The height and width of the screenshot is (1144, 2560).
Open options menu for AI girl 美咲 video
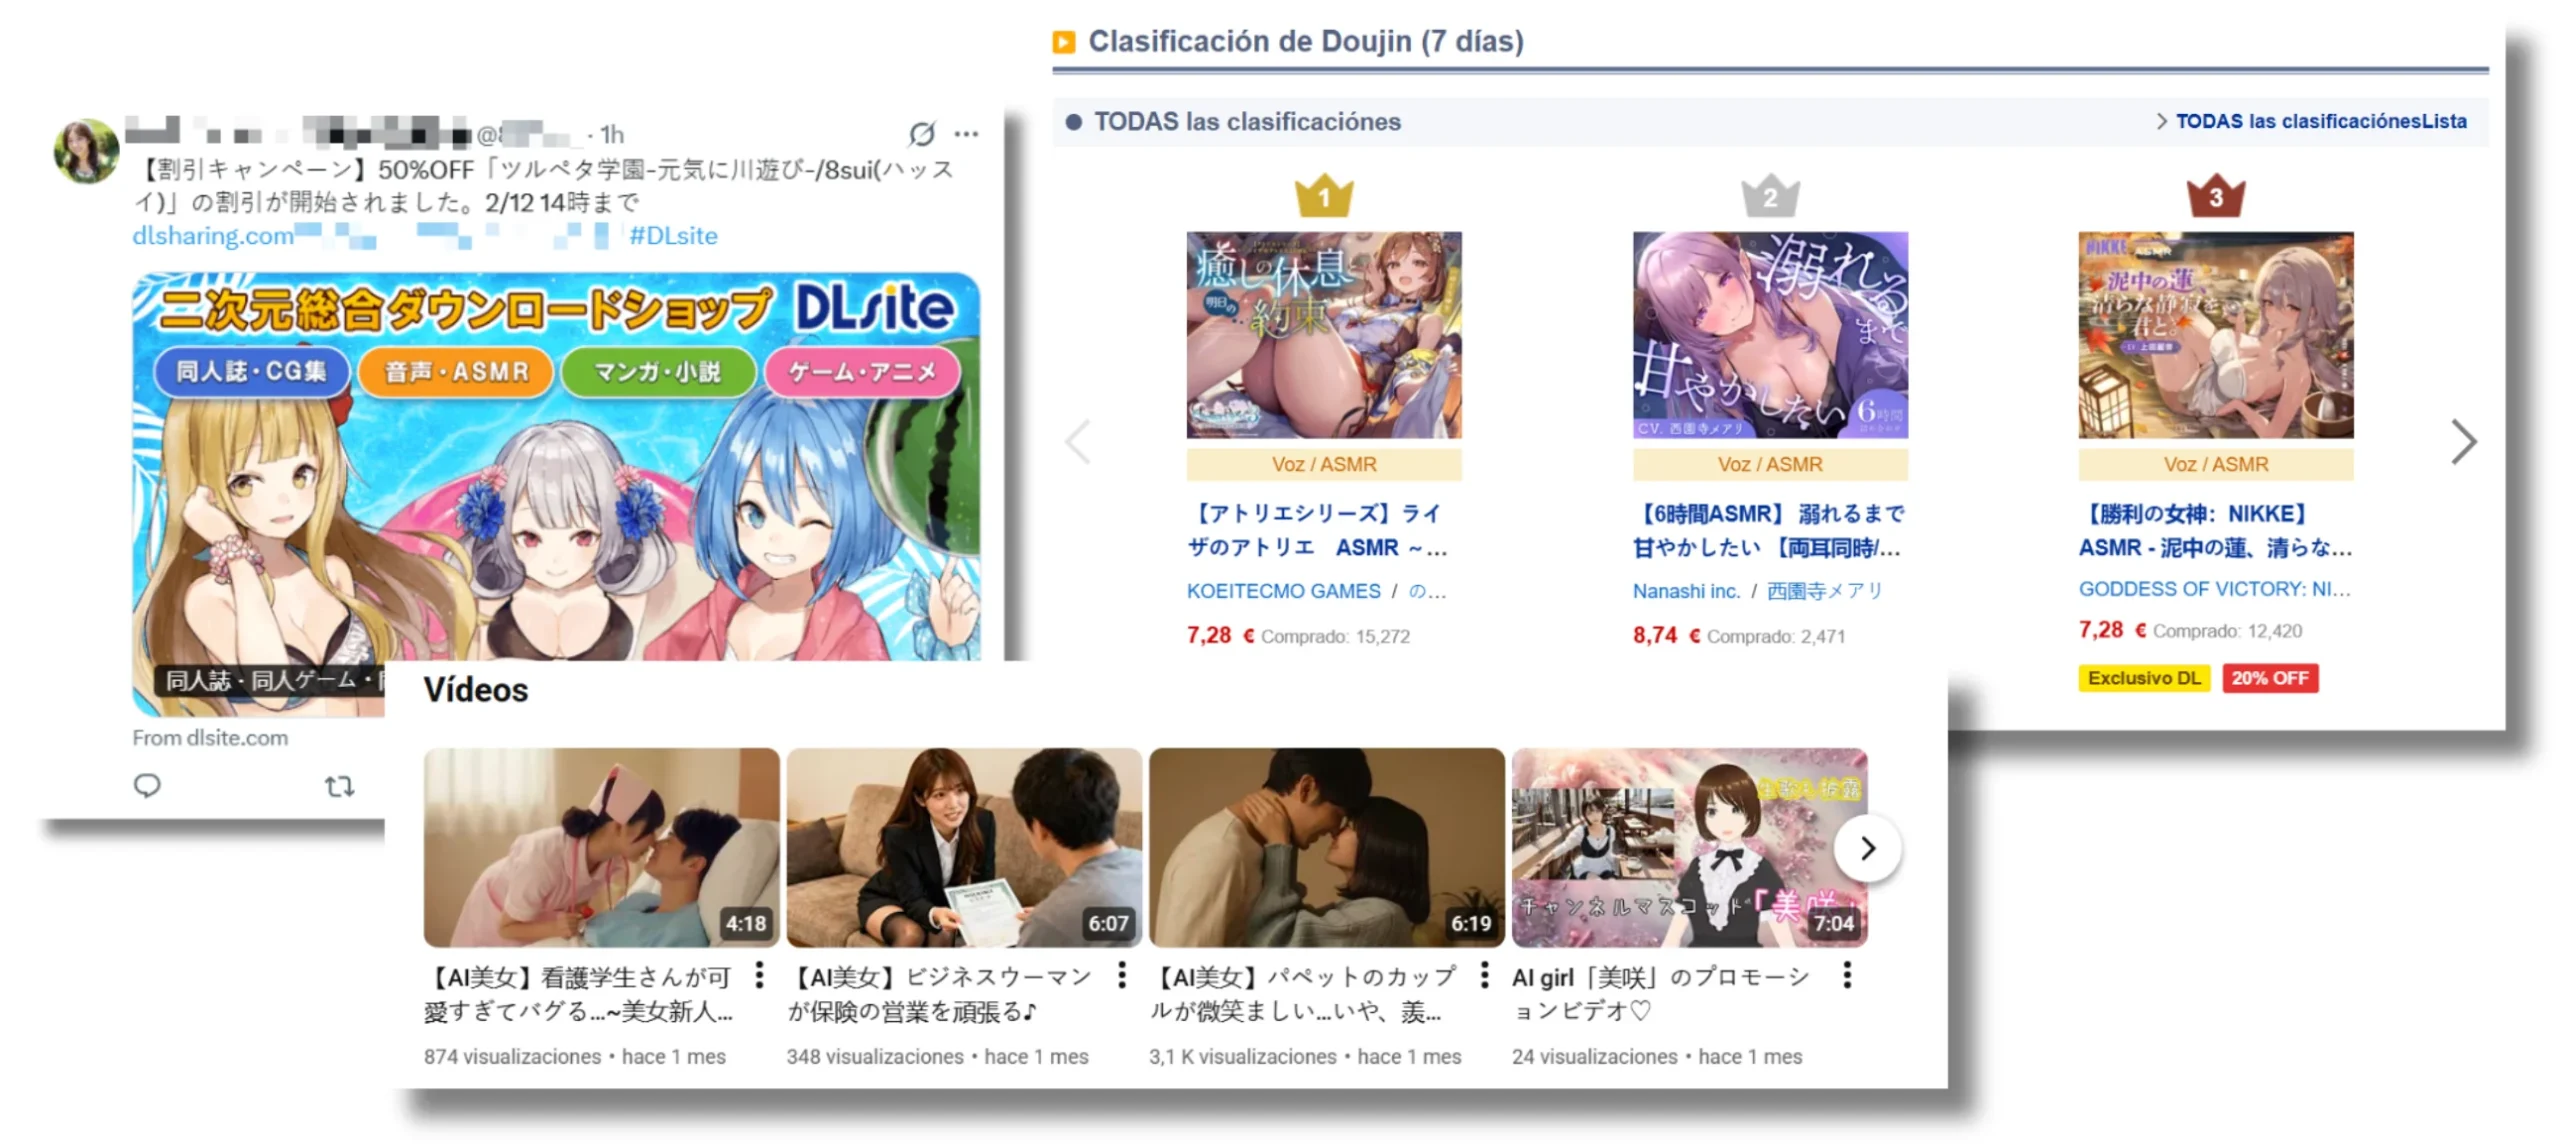click(1847, 975)
